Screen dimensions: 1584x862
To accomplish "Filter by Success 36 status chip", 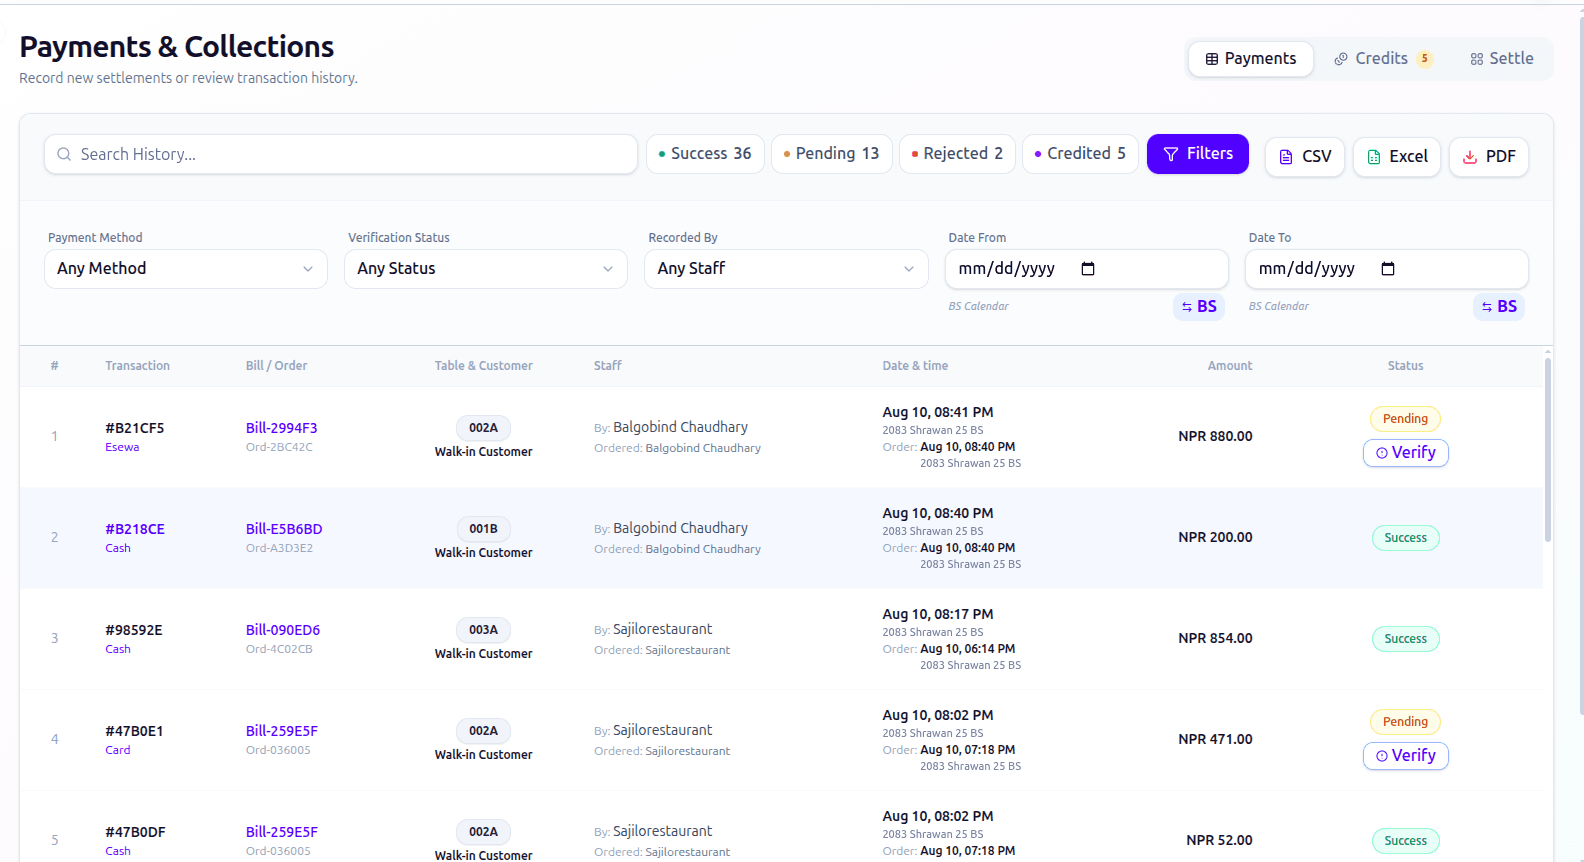I will click(x=705, y=154).
